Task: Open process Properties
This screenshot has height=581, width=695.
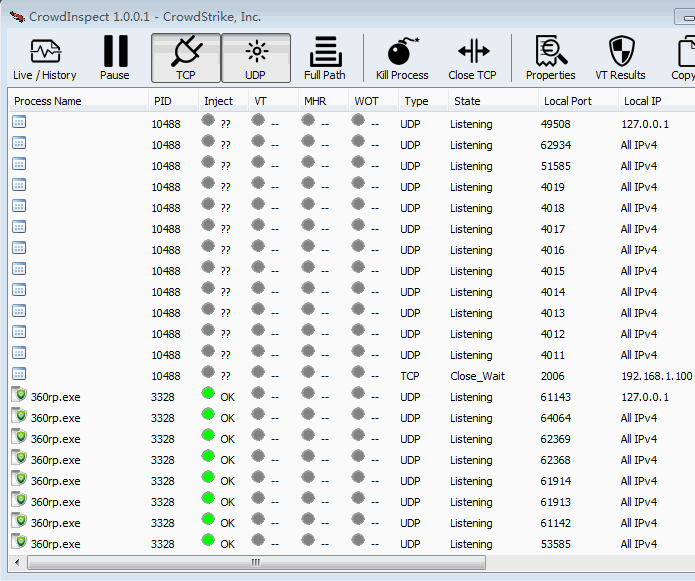Action: pos(550,58)
